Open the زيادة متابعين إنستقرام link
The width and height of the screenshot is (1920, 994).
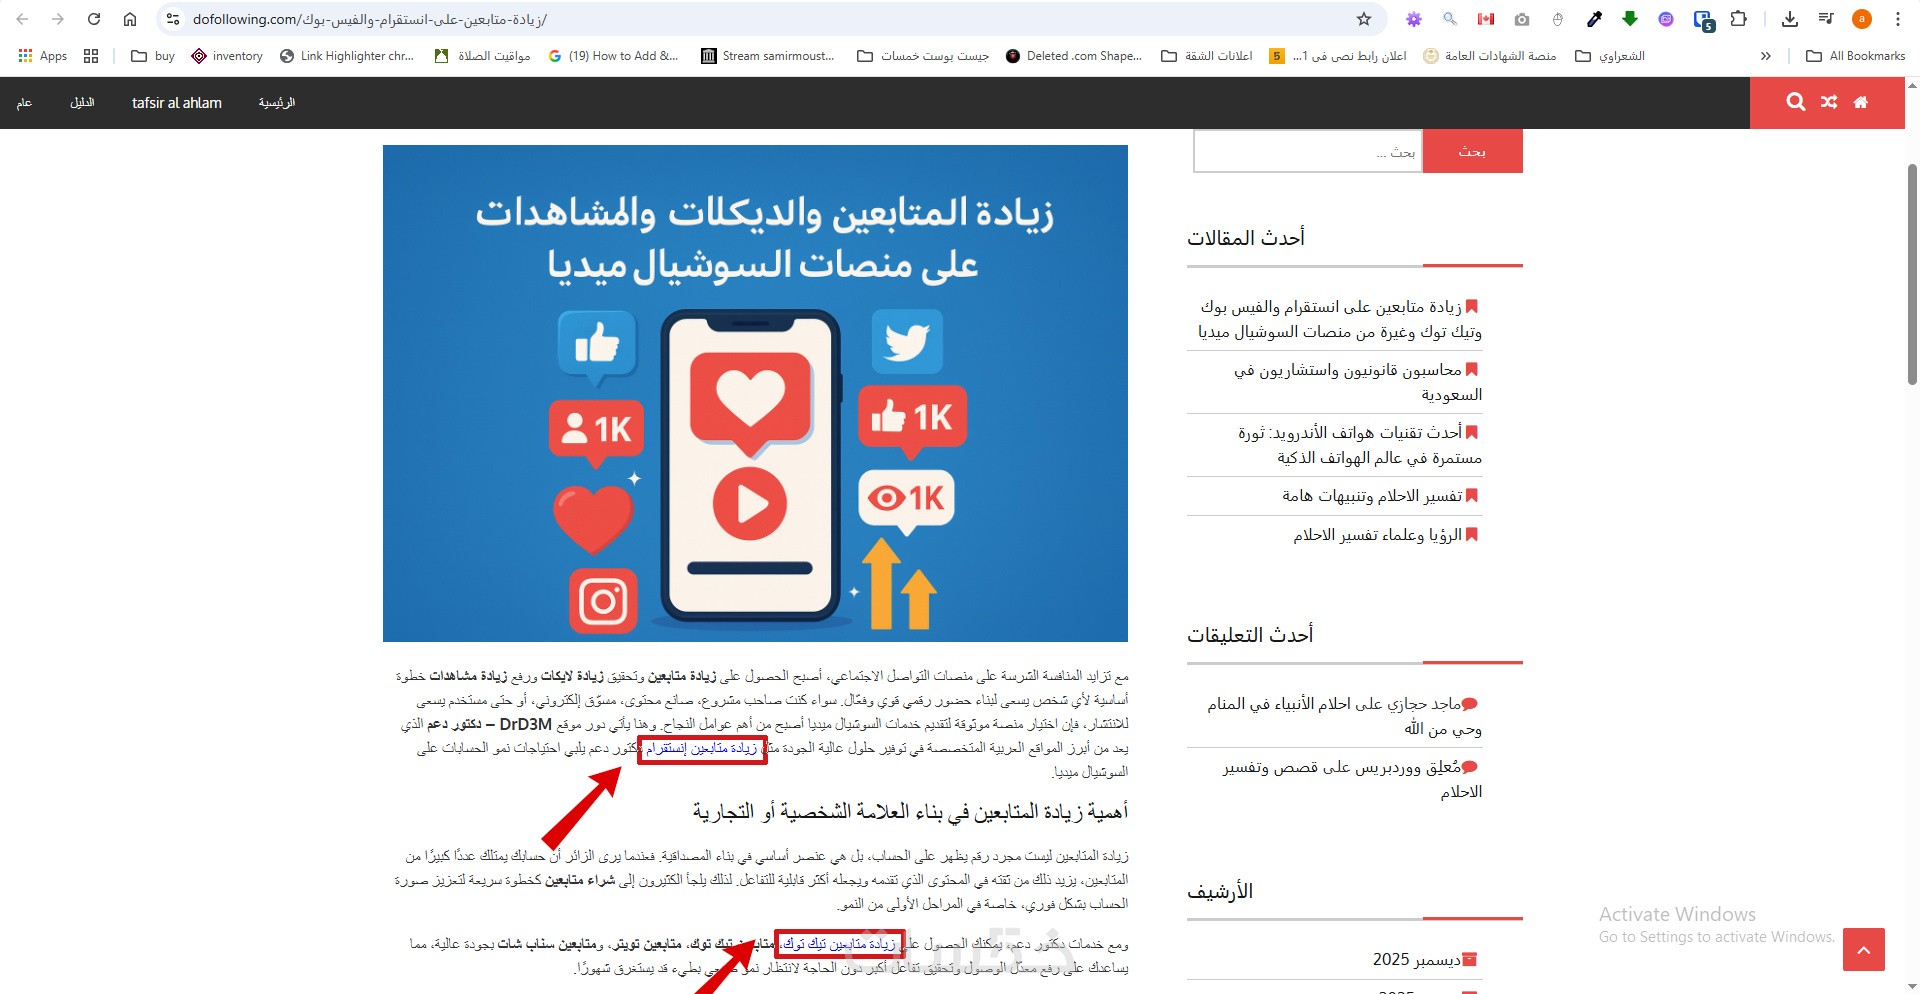coord(701,748)
